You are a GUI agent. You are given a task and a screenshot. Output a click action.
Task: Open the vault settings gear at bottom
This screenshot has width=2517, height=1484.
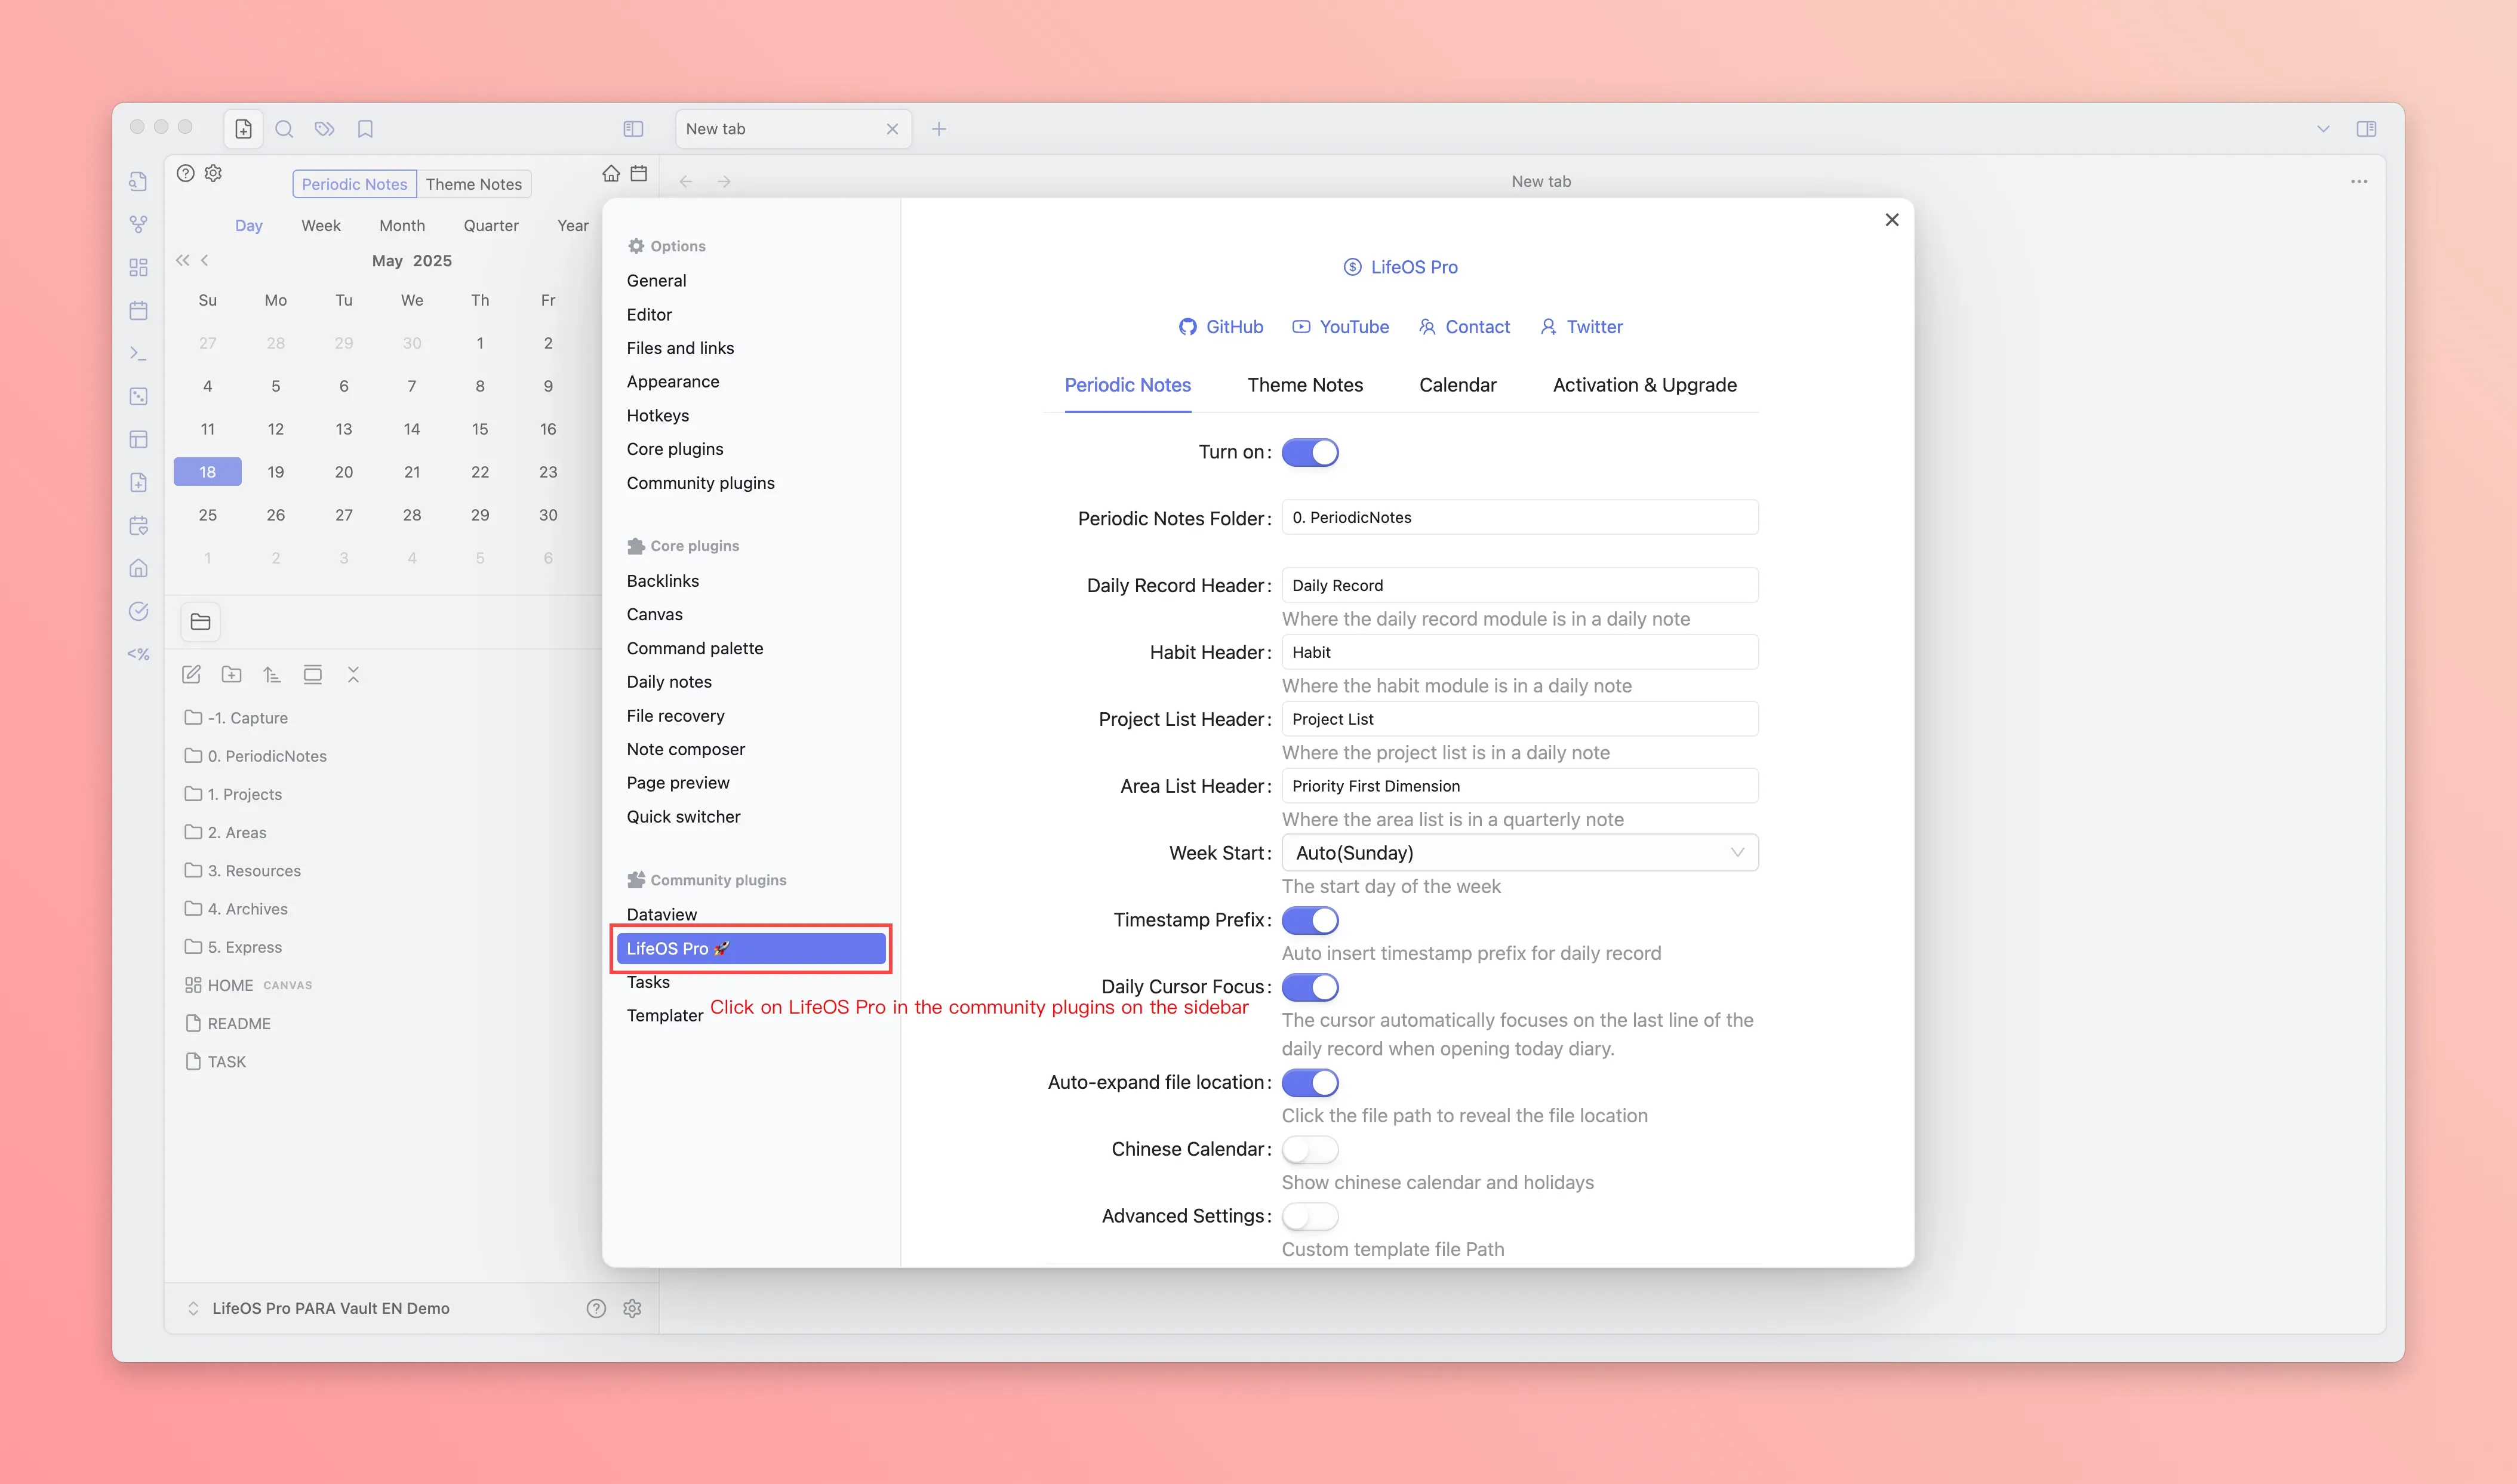click(632, 1308)
